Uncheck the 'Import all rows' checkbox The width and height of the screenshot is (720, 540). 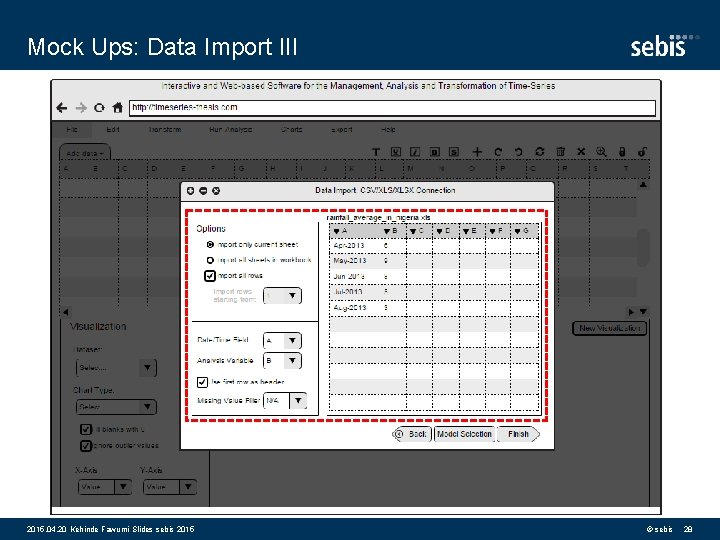[210, 276]
